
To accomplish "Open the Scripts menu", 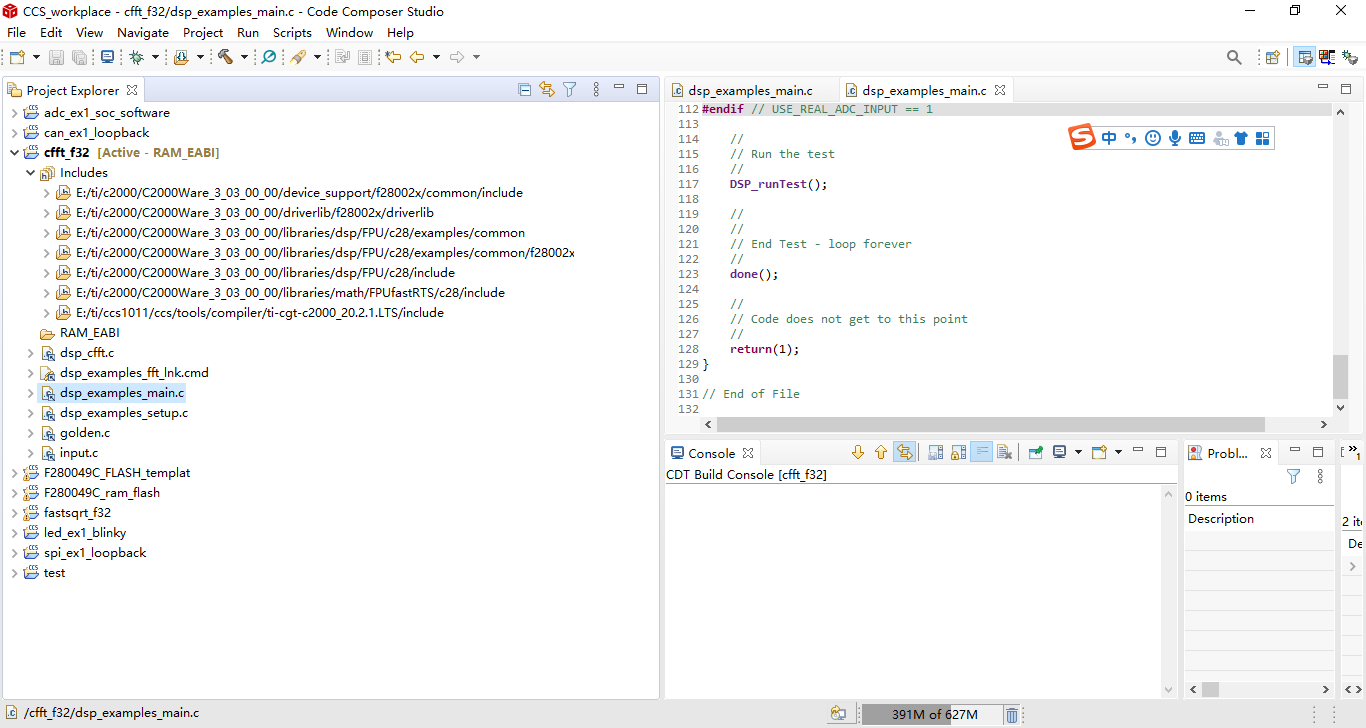I will click(292, 33).
